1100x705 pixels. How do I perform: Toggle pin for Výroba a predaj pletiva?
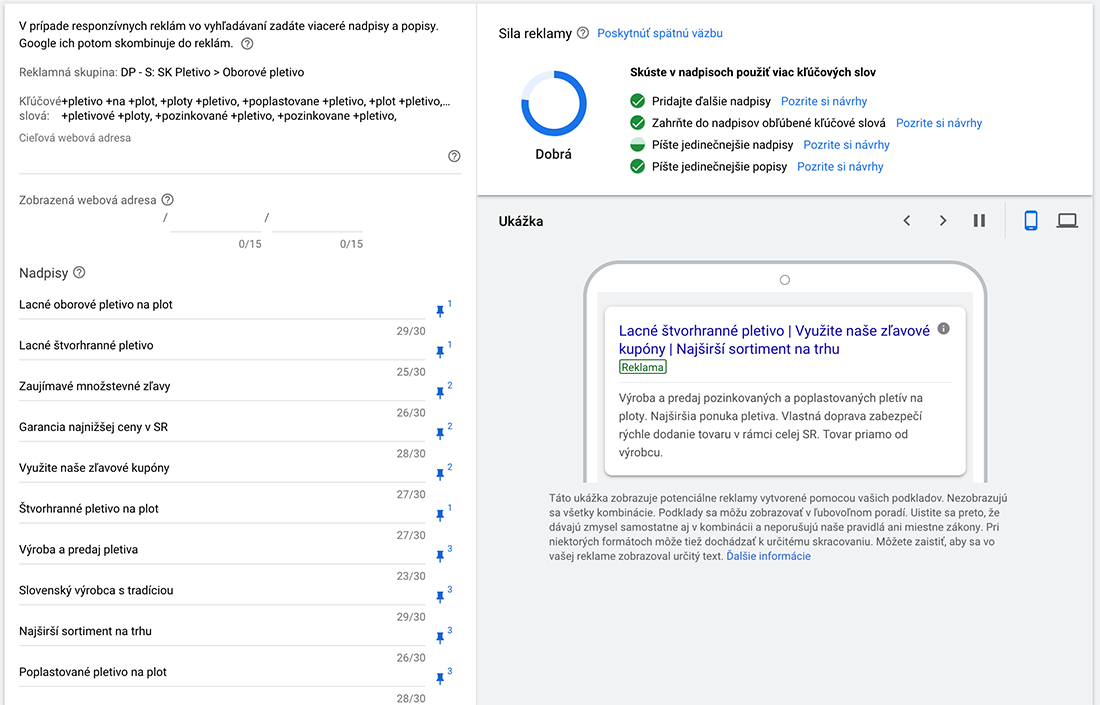pyautogui.click(x=441, y=555)
